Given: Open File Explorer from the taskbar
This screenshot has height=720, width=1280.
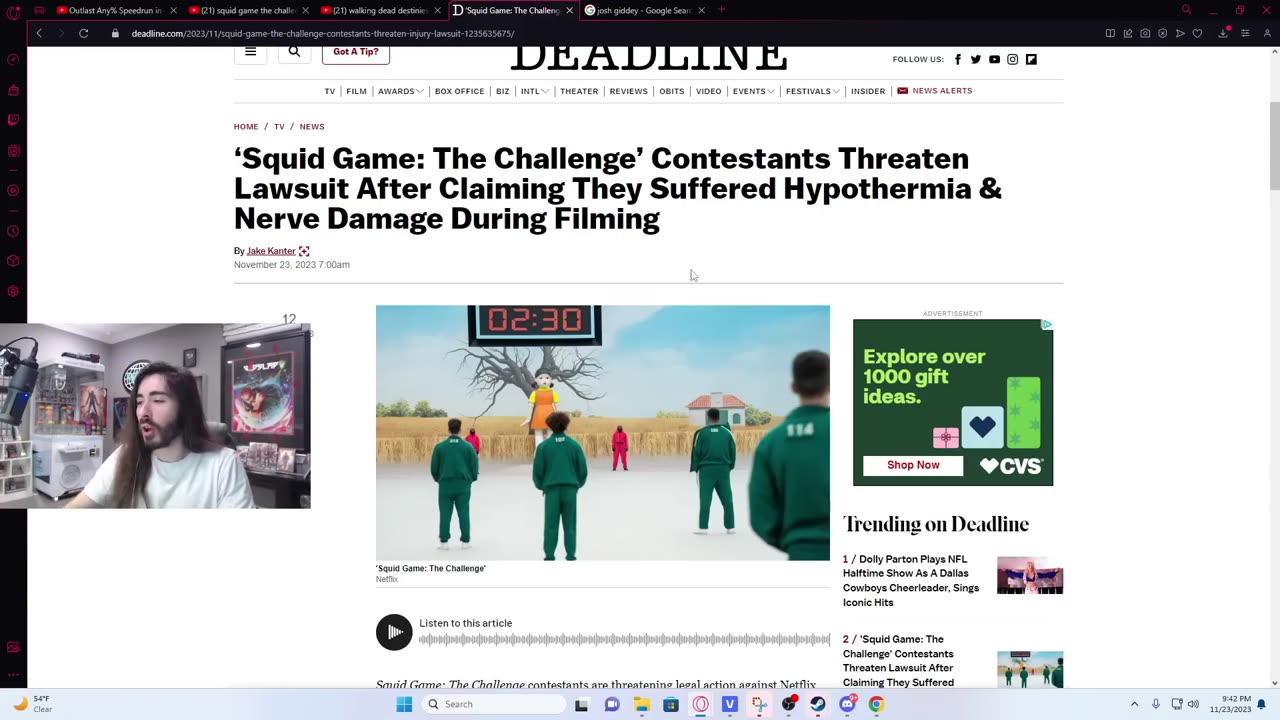Looking at the screenshot, I should pos(641,704).
